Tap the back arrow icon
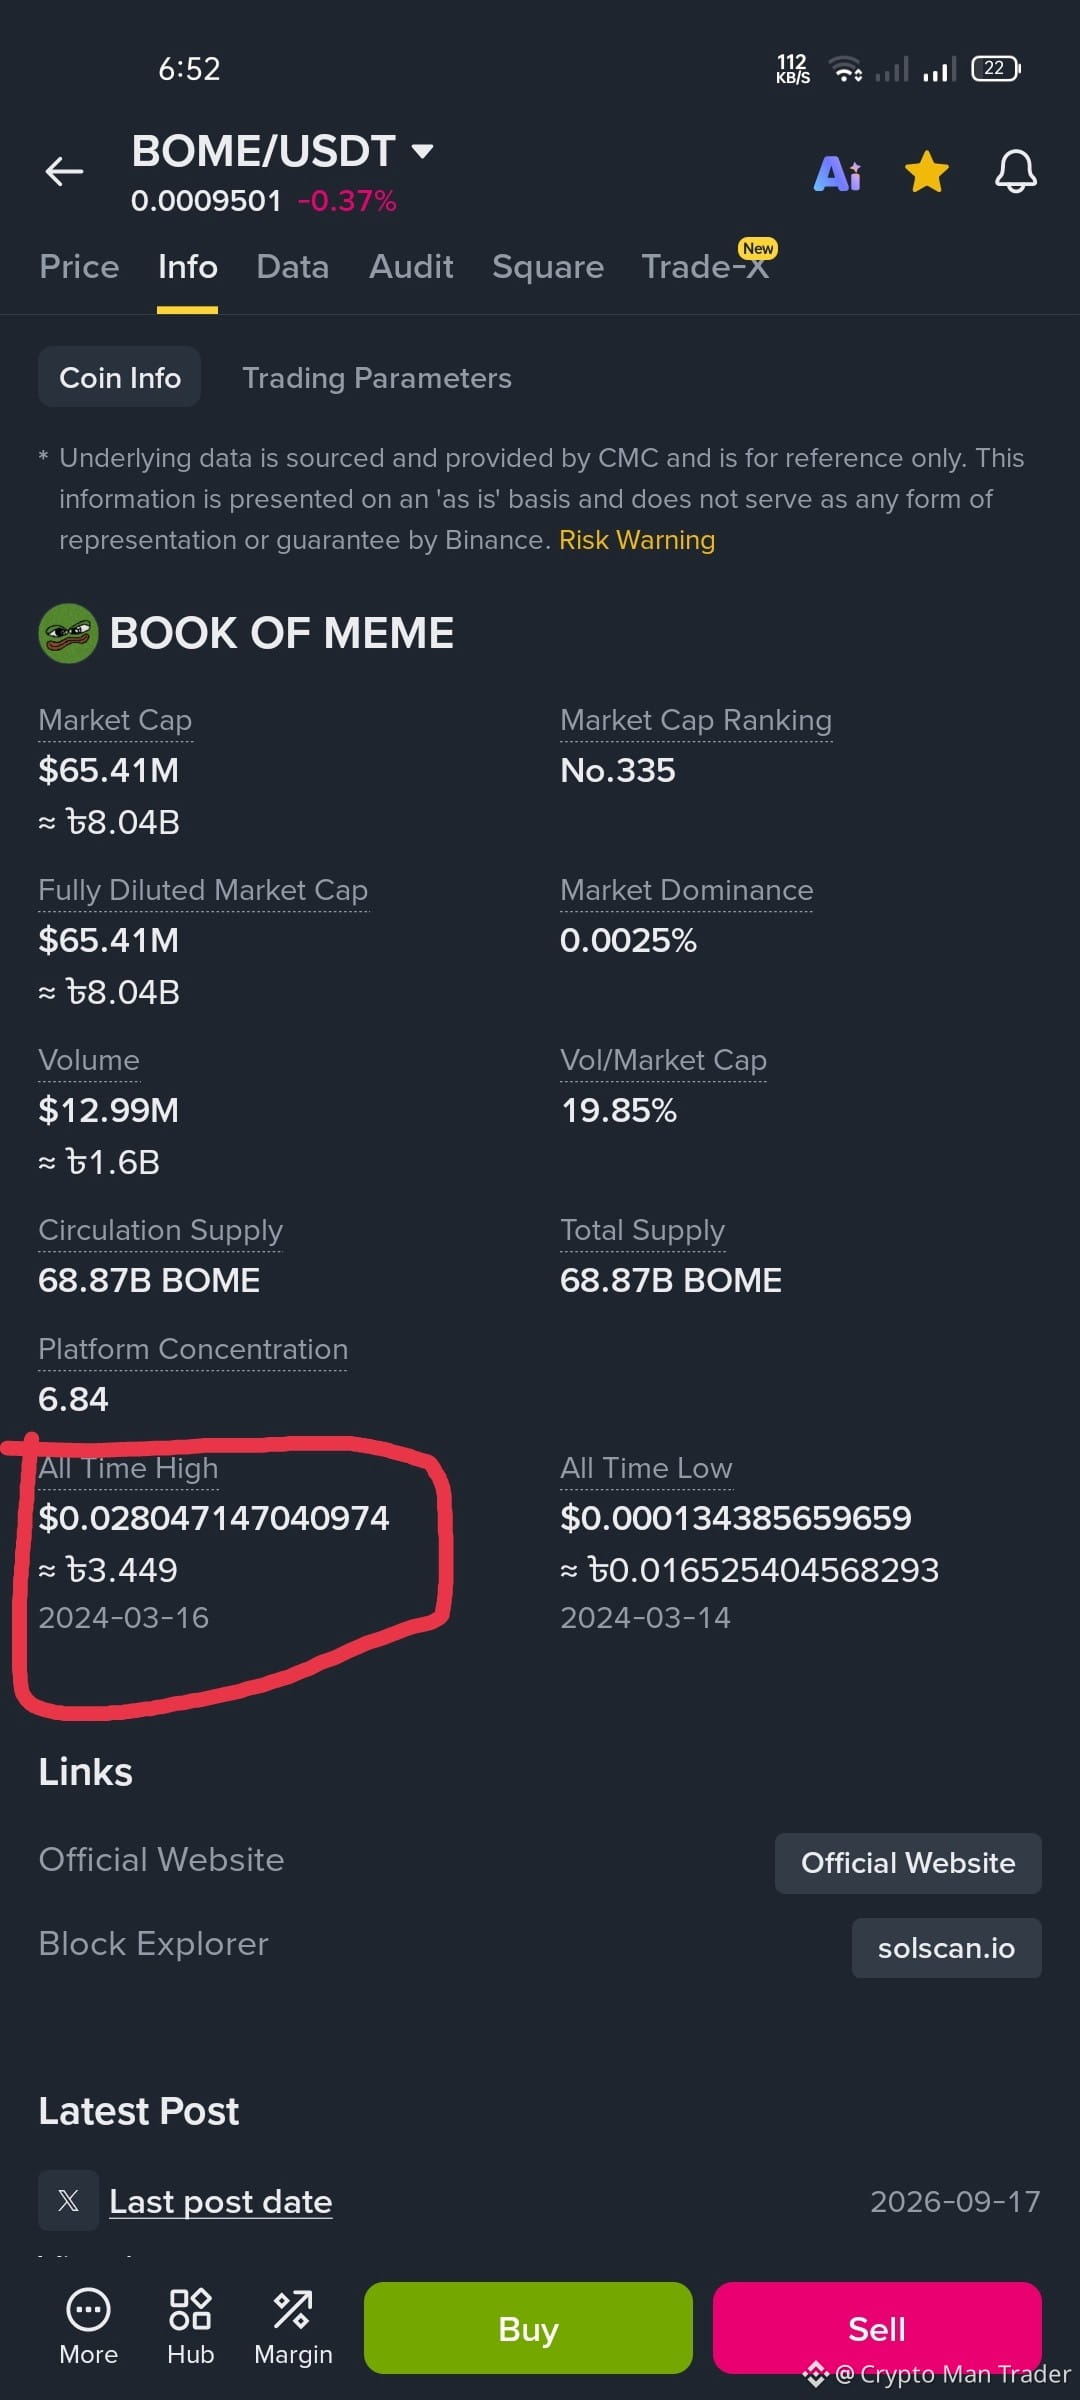 tap(64, 172)
